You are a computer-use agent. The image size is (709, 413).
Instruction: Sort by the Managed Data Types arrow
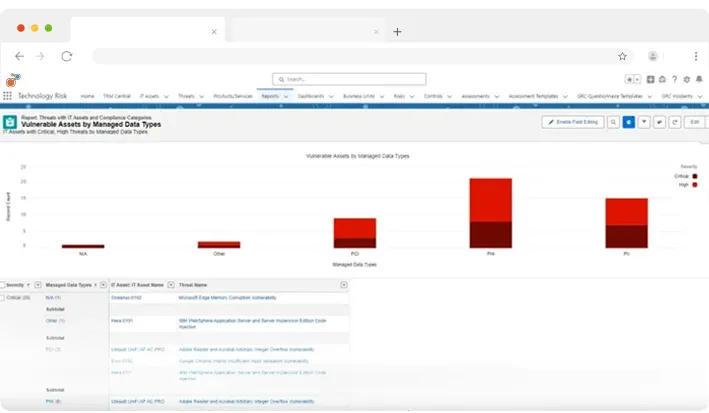[95, 285]
